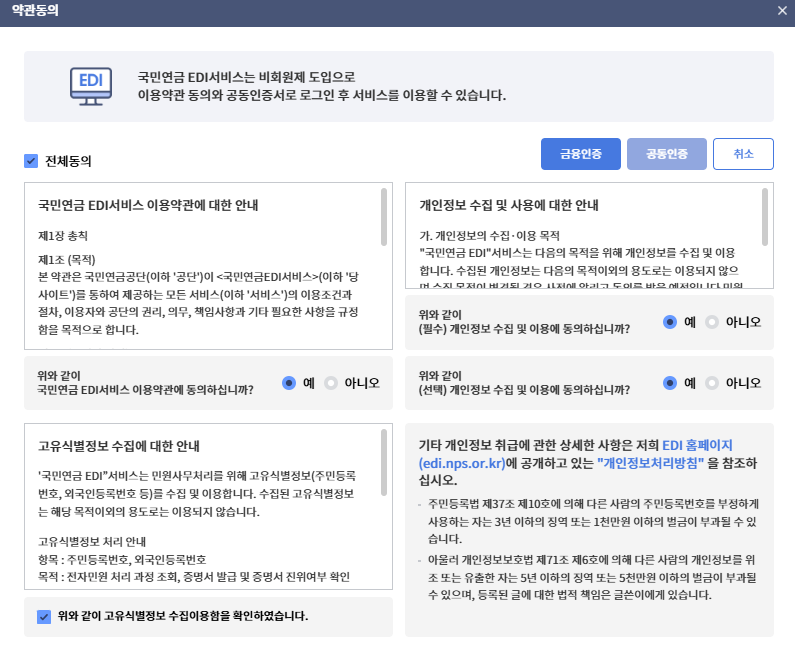Select 아니오 for (선택) 개인정보 수집 동의
The width and height of the screenshot is (795, 654).
[712, 383]
